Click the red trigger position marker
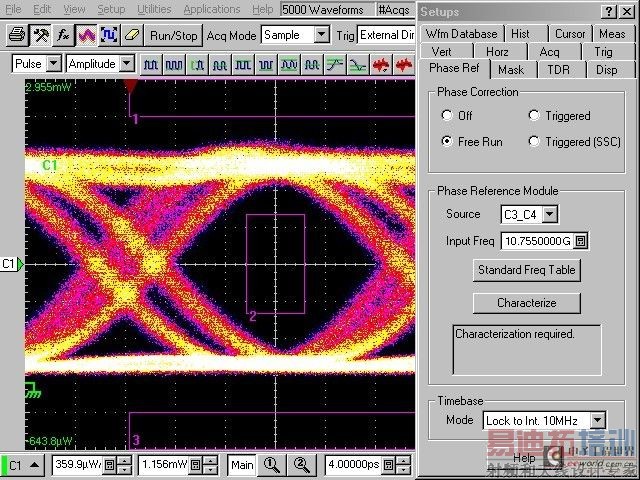 point(131,86)
